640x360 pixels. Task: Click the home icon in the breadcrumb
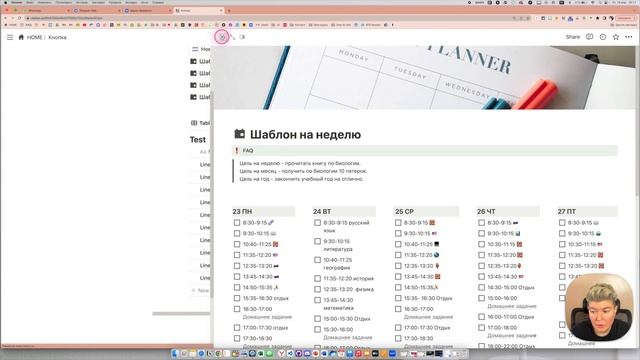coord(21,37)
